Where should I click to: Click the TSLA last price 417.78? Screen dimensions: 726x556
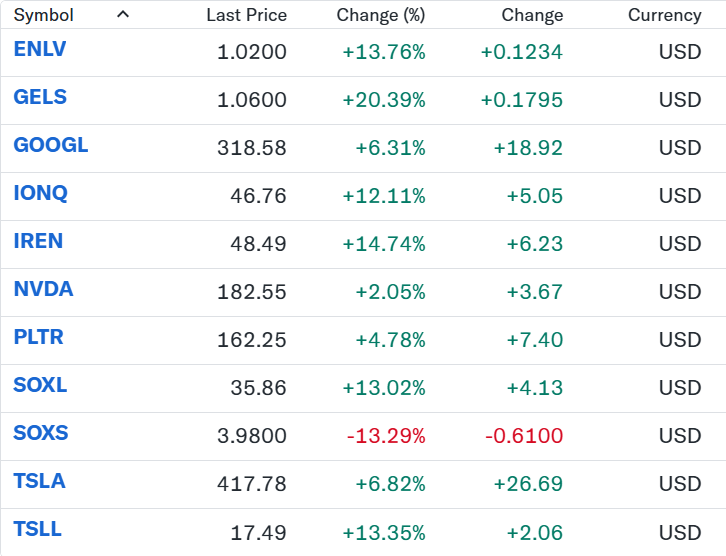click(x=252, y=484)
